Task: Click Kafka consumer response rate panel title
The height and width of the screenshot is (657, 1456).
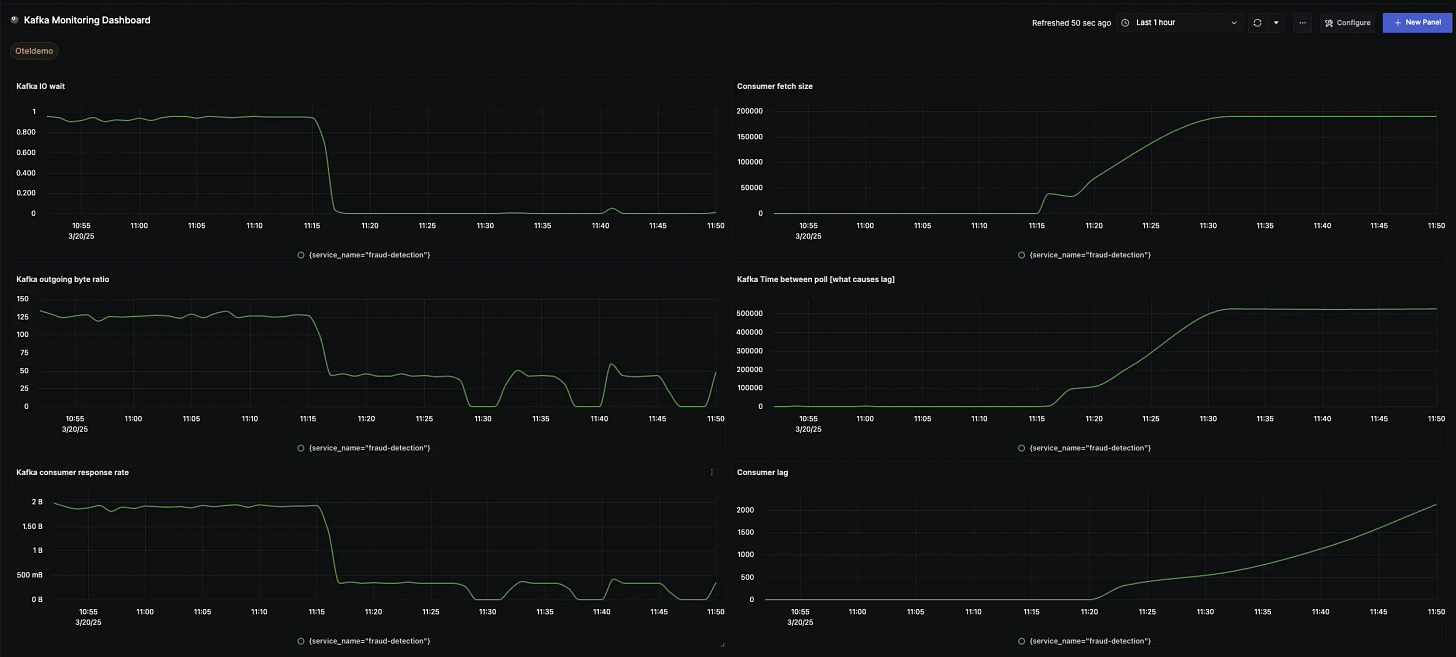Action: point(72,472)
